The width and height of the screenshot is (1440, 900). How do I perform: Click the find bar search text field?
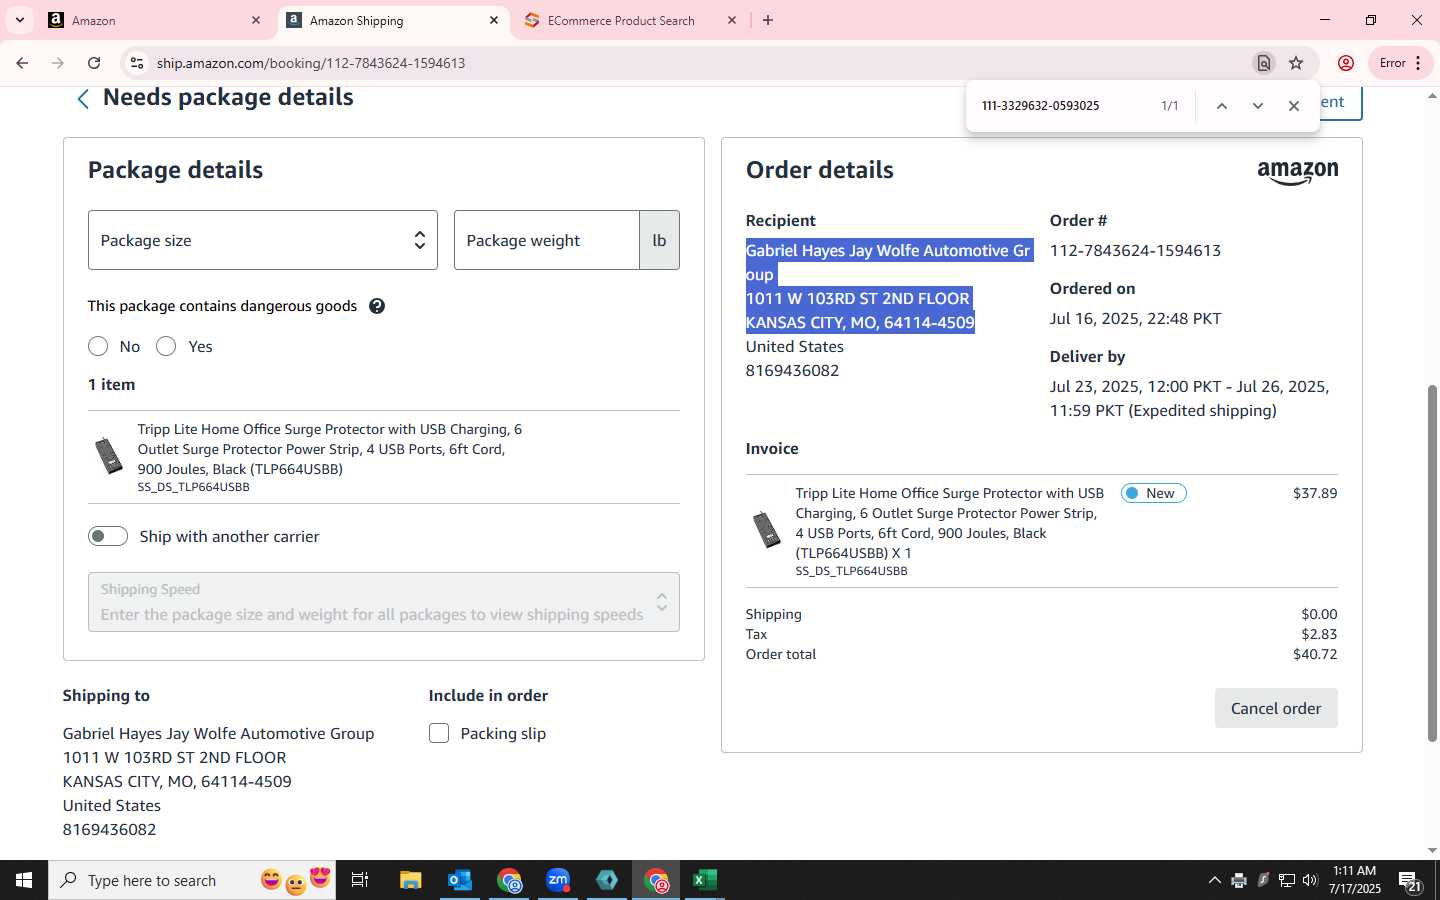(1060, 106)
